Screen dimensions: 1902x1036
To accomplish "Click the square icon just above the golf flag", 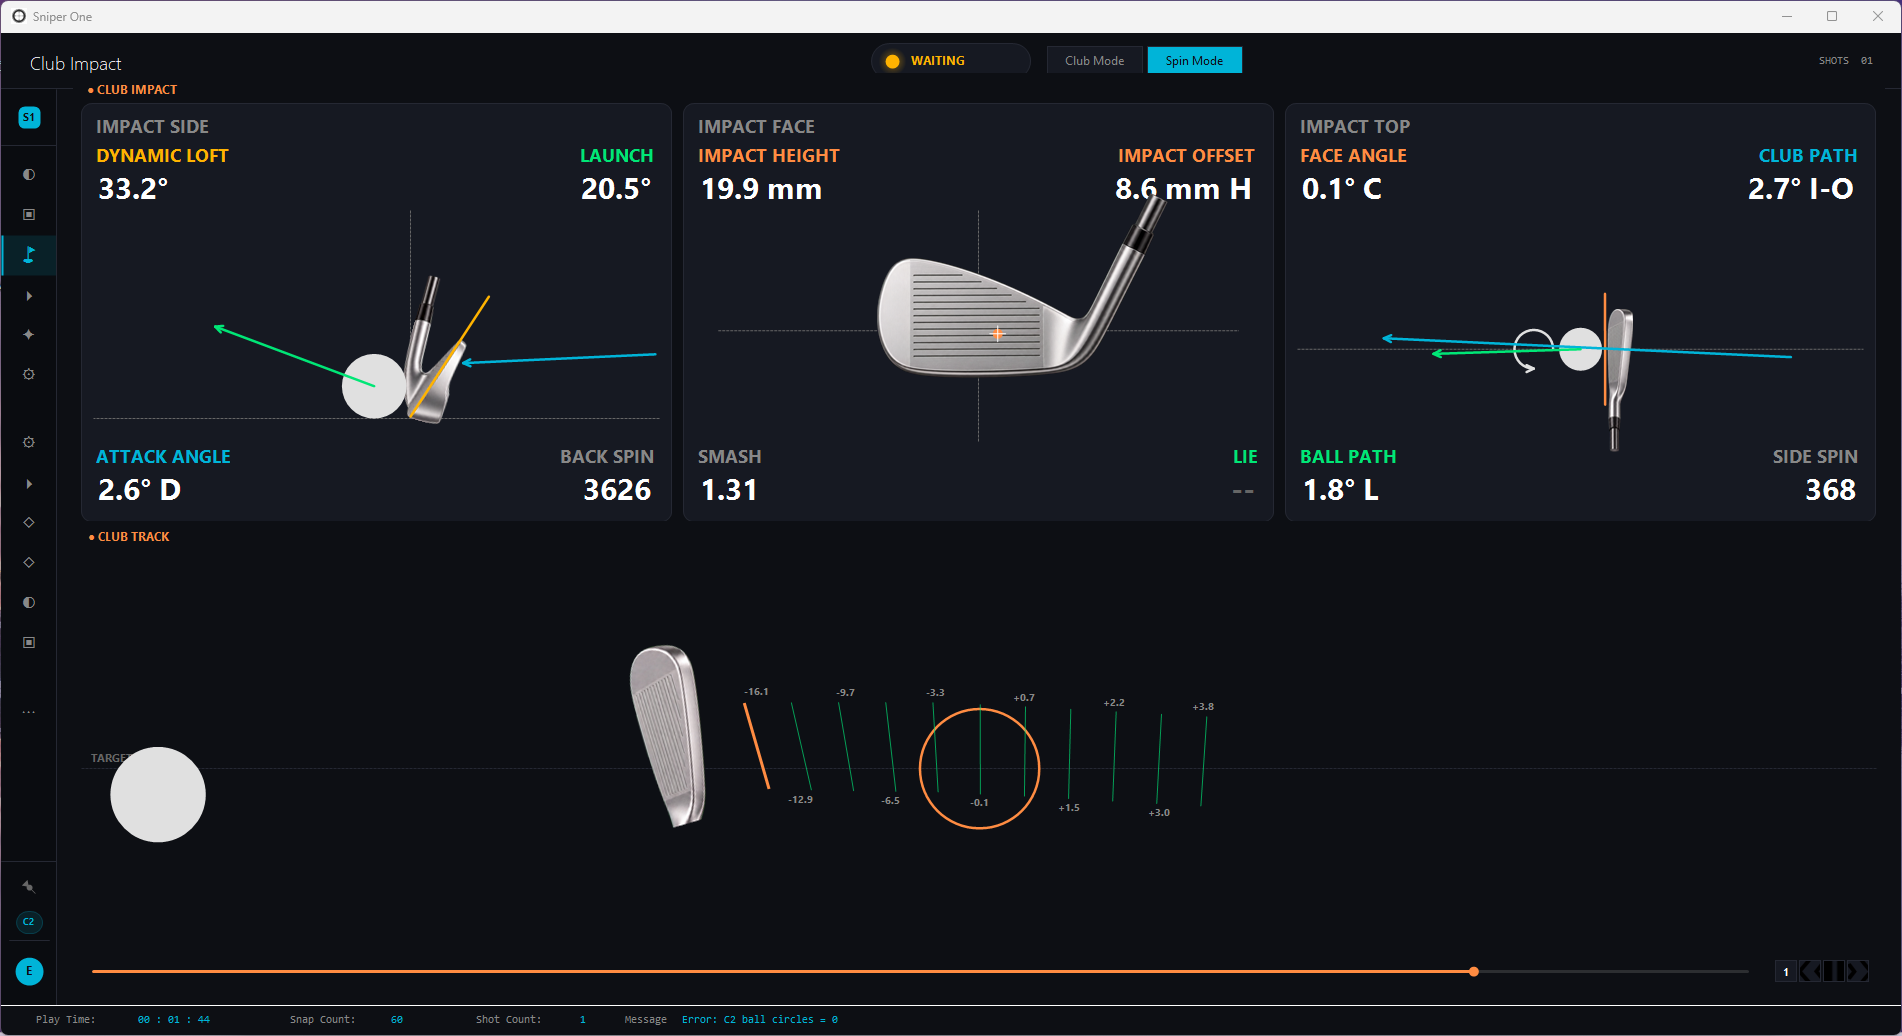I will coord(29,214).
